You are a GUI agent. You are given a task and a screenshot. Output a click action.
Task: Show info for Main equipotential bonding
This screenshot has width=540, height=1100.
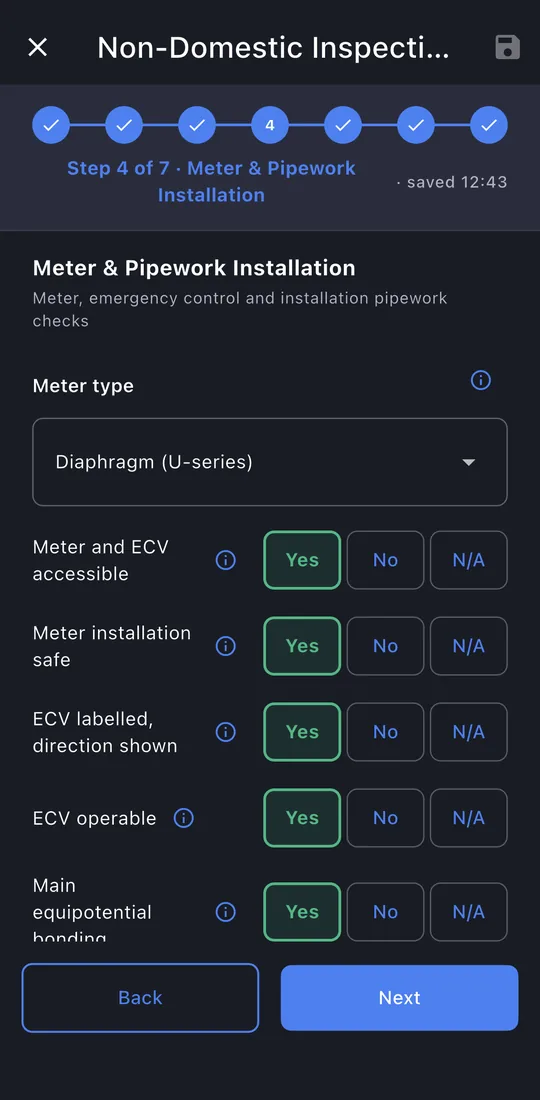coord(225,911)
